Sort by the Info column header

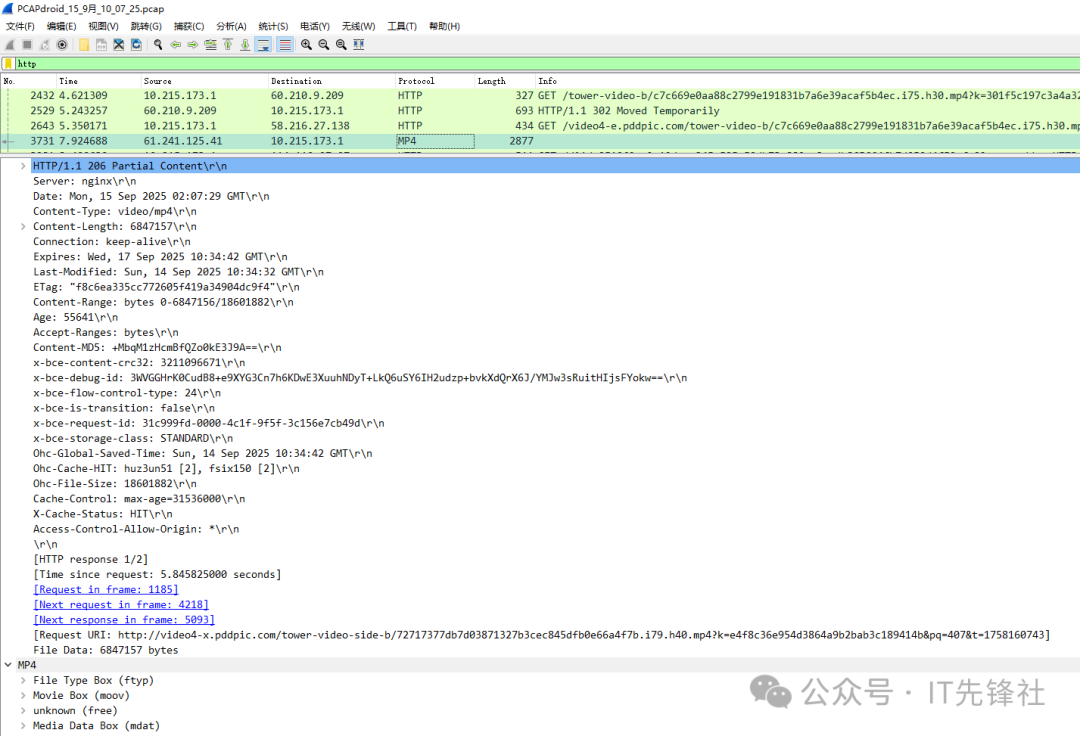pos(807,81)
